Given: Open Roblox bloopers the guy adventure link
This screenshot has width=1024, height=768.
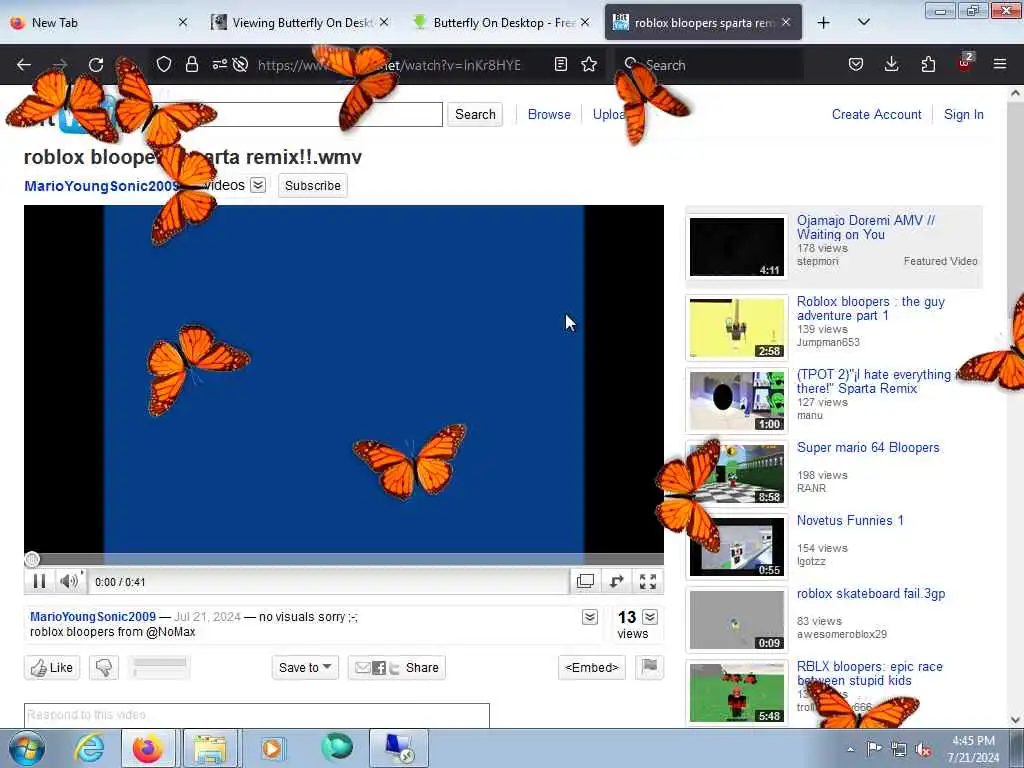Looking at the screenshot, I should pos(871,308).
